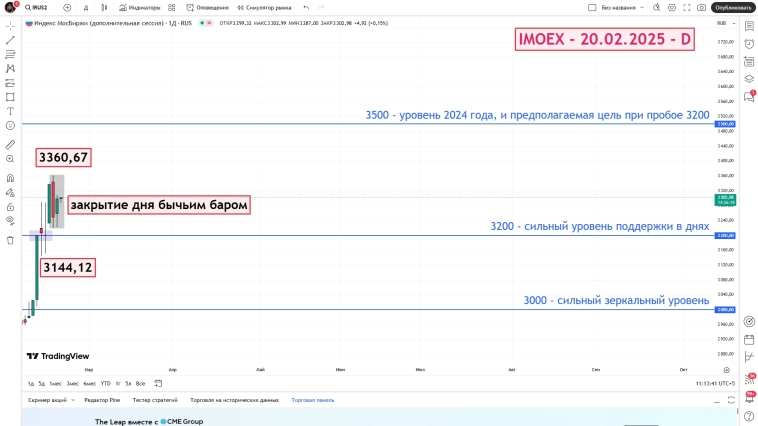
Task: Open the go-to-date calendar icon
Action: pos(158,383)
